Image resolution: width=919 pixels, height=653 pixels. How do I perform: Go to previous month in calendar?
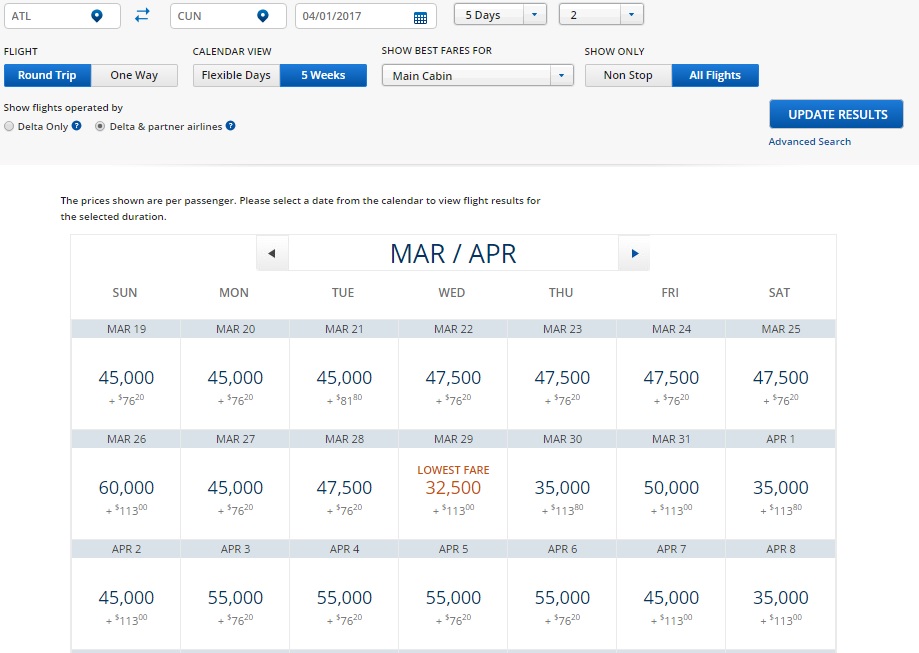click(272, 253)
